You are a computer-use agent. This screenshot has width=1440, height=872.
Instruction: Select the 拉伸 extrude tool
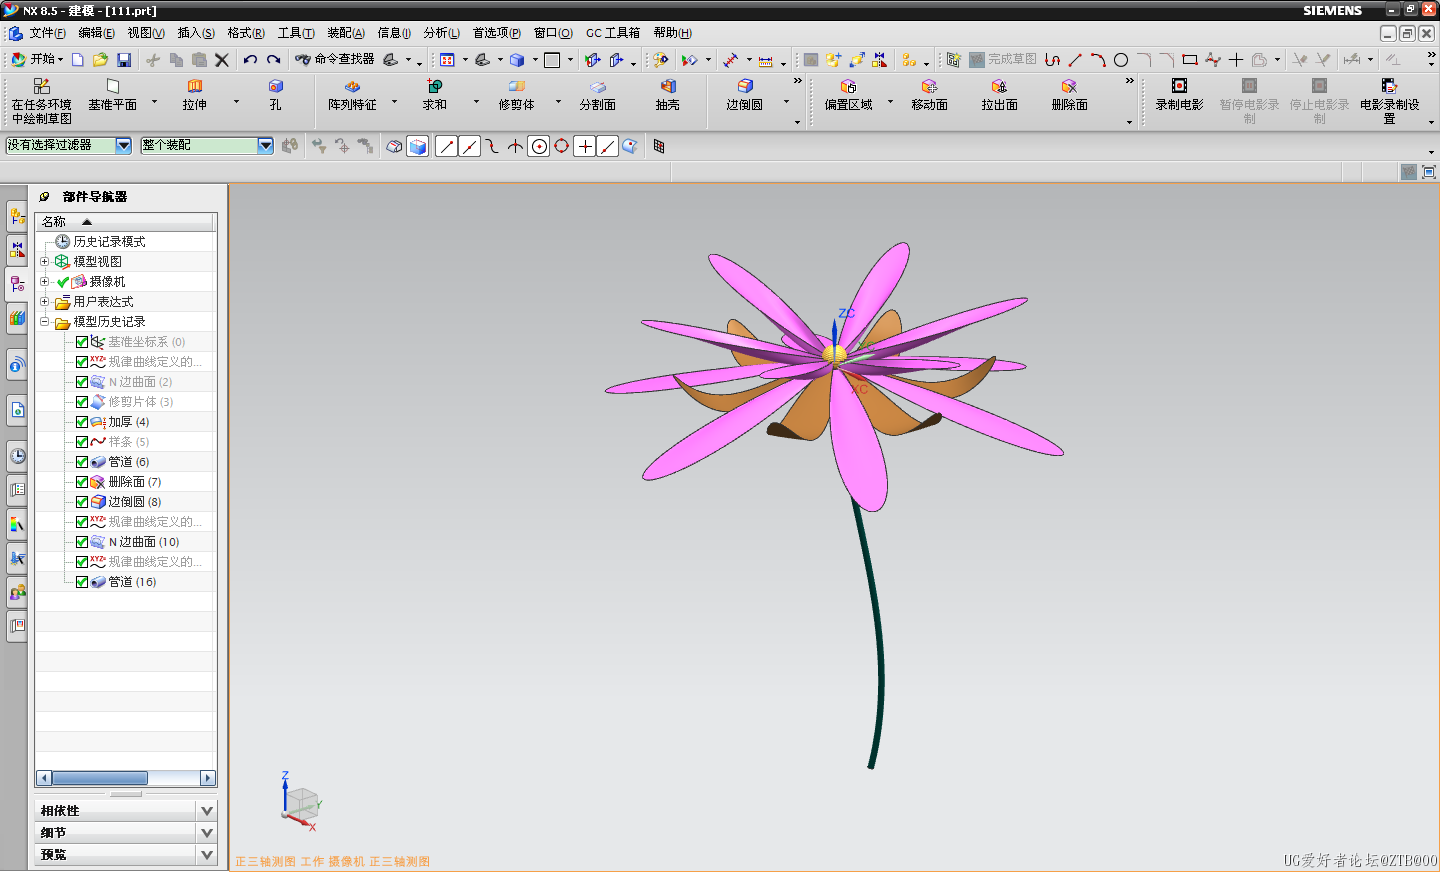[195, 96]
